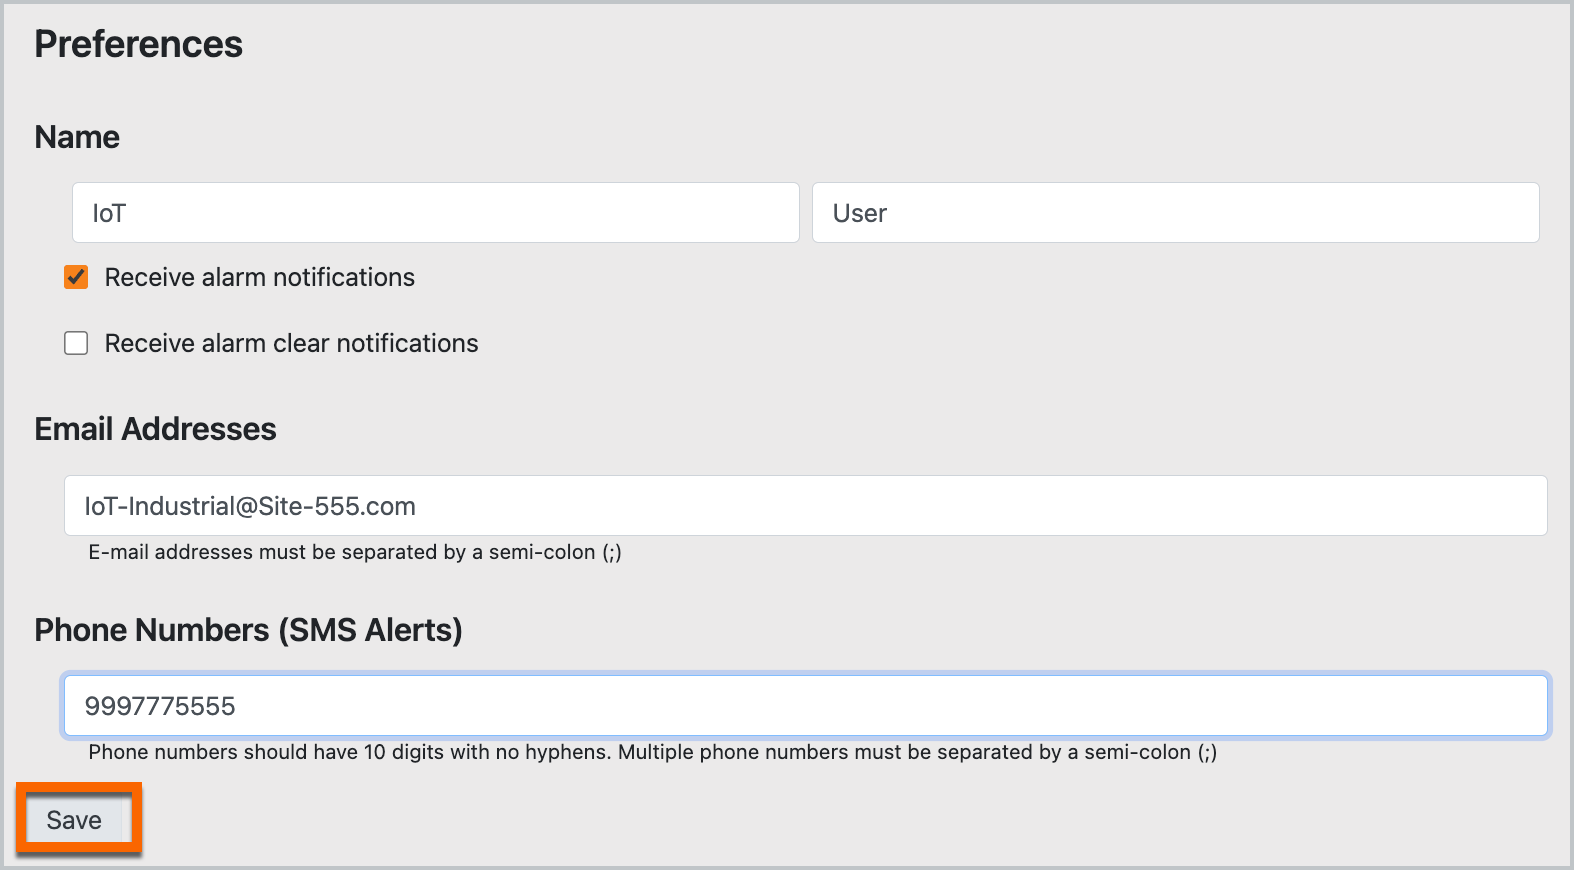Check the Receive alarm clear notifications box
Screen dimensions: 1574x870
coord(76,343)
